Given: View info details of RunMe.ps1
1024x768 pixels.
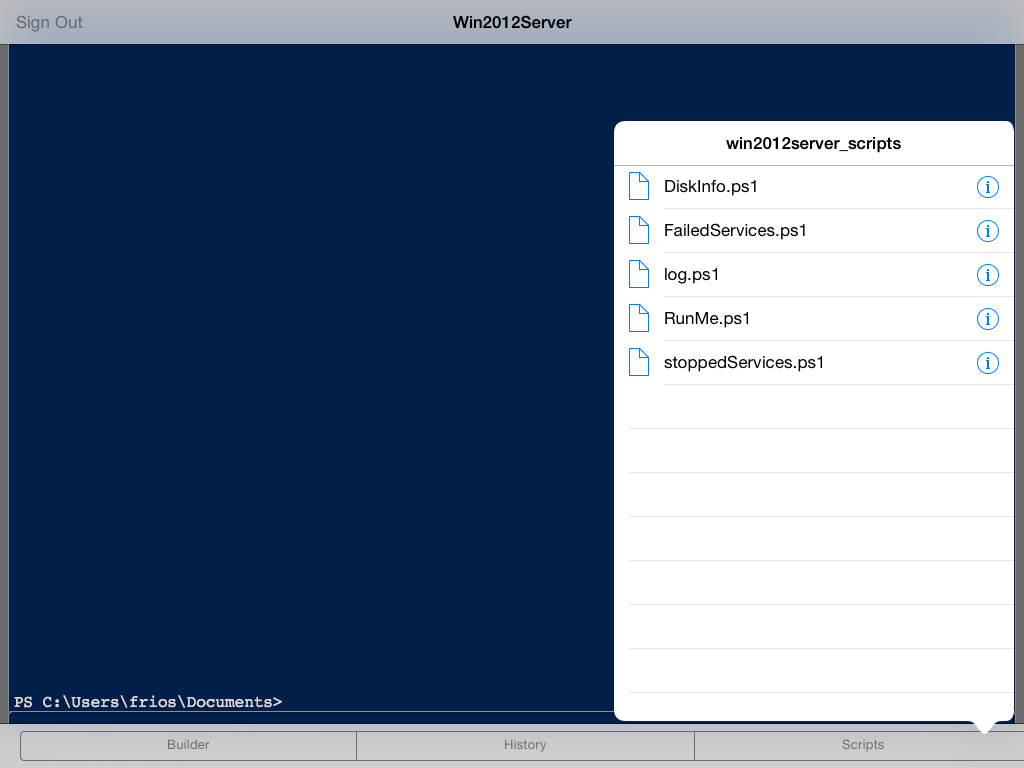Looking at the screenshot, I should pos(987,319).
